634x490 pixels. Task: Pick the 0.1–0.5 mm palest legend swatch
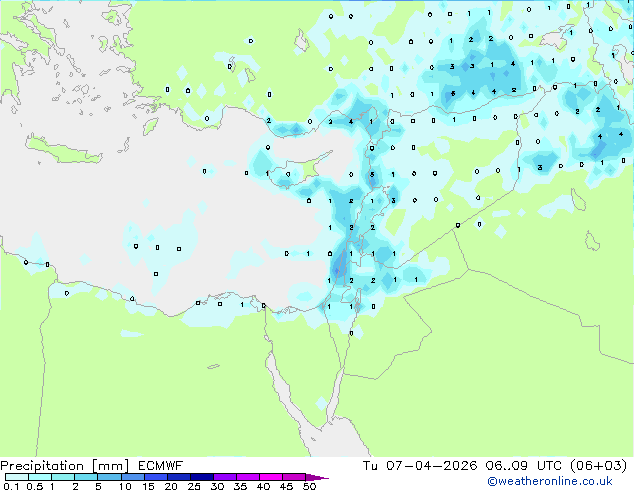point(17,477)
